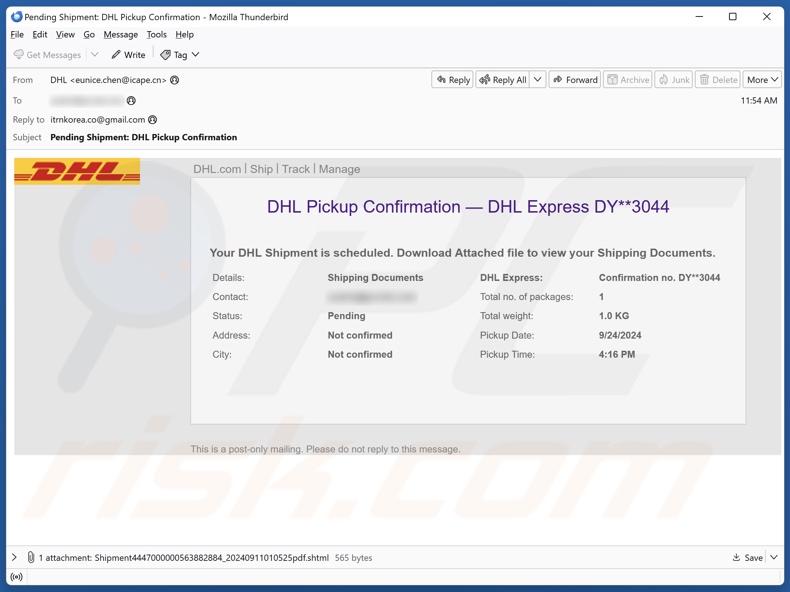Click reply-to address itrnkorea.co@gmail.com
Screen dimensions: 790x592
[98, 119]
